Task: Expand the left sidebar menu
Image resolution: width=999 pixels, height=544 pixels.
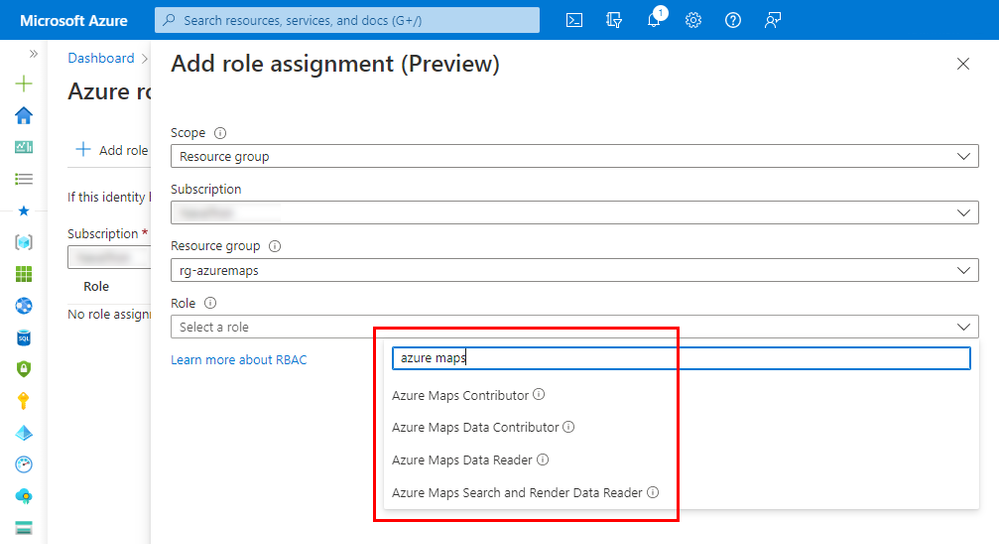Action: pyautogui.click(x=33, y=54)
